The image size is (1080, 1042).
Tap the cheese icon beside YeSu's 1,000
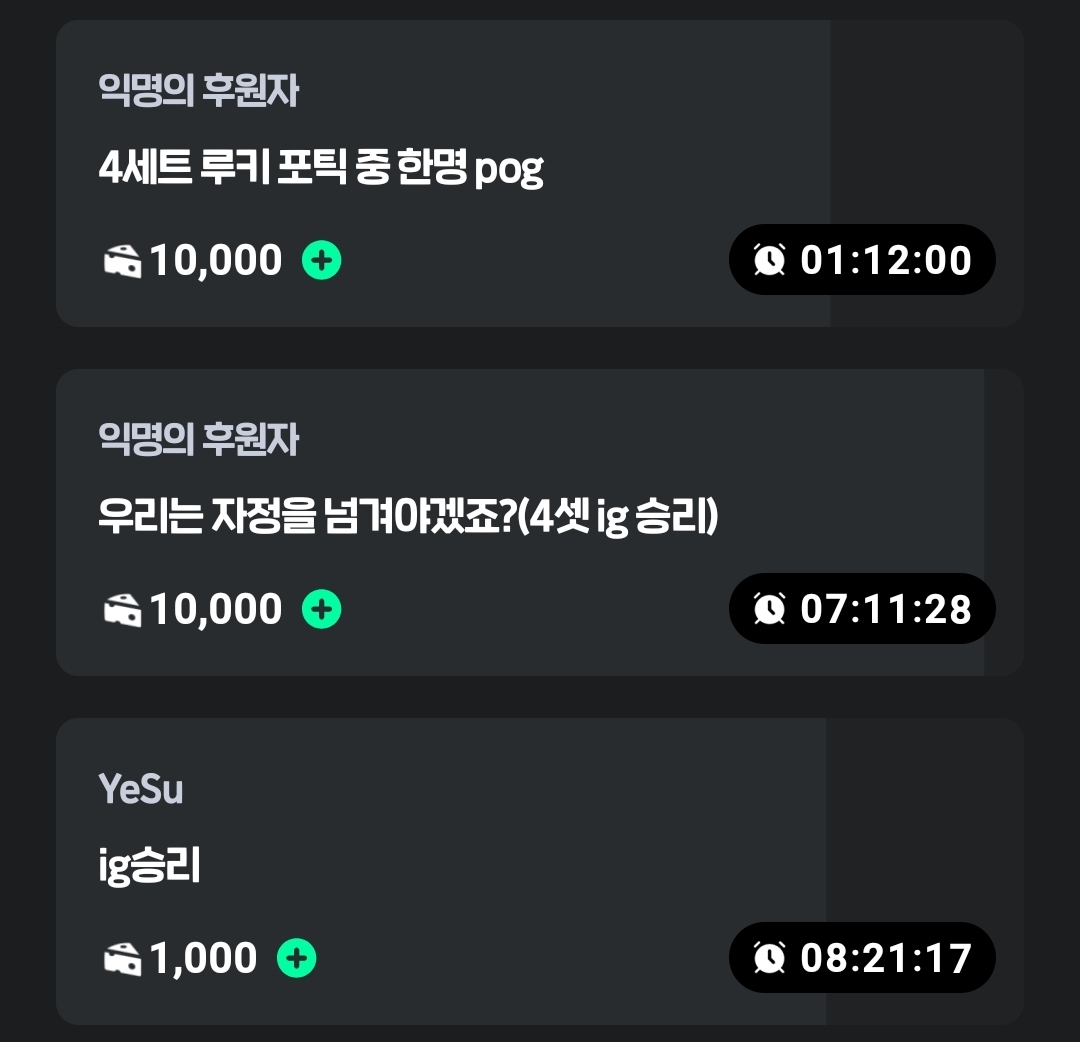[x=122, y=959]
